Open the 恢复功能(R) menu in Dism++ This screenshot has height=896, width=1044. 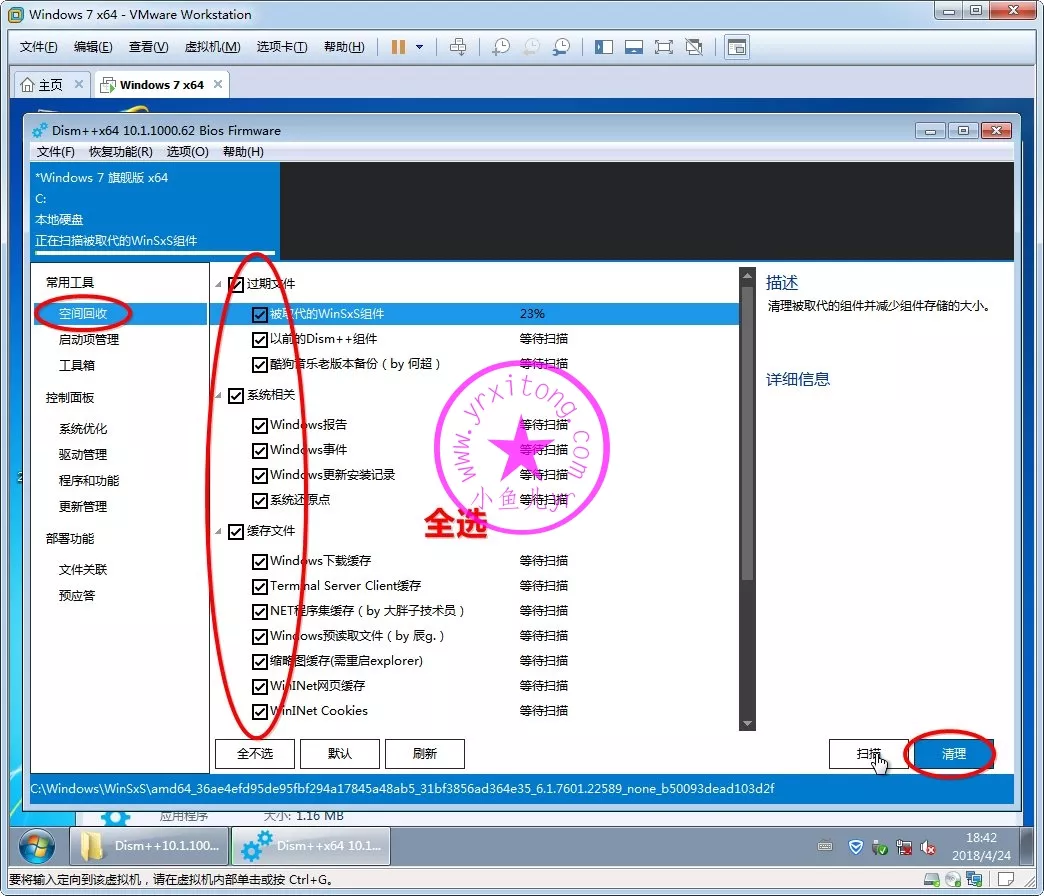(120, 152)
